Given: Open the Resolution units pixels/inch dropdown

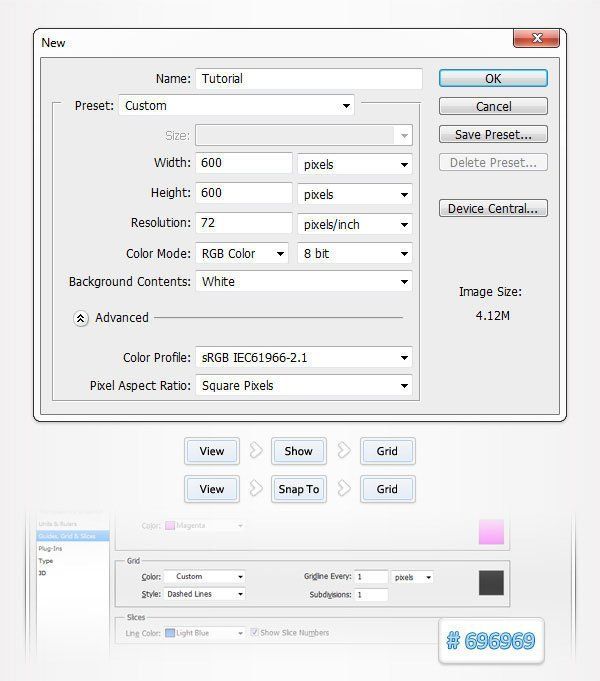Looking at the screenshot, I should point(355,225).
